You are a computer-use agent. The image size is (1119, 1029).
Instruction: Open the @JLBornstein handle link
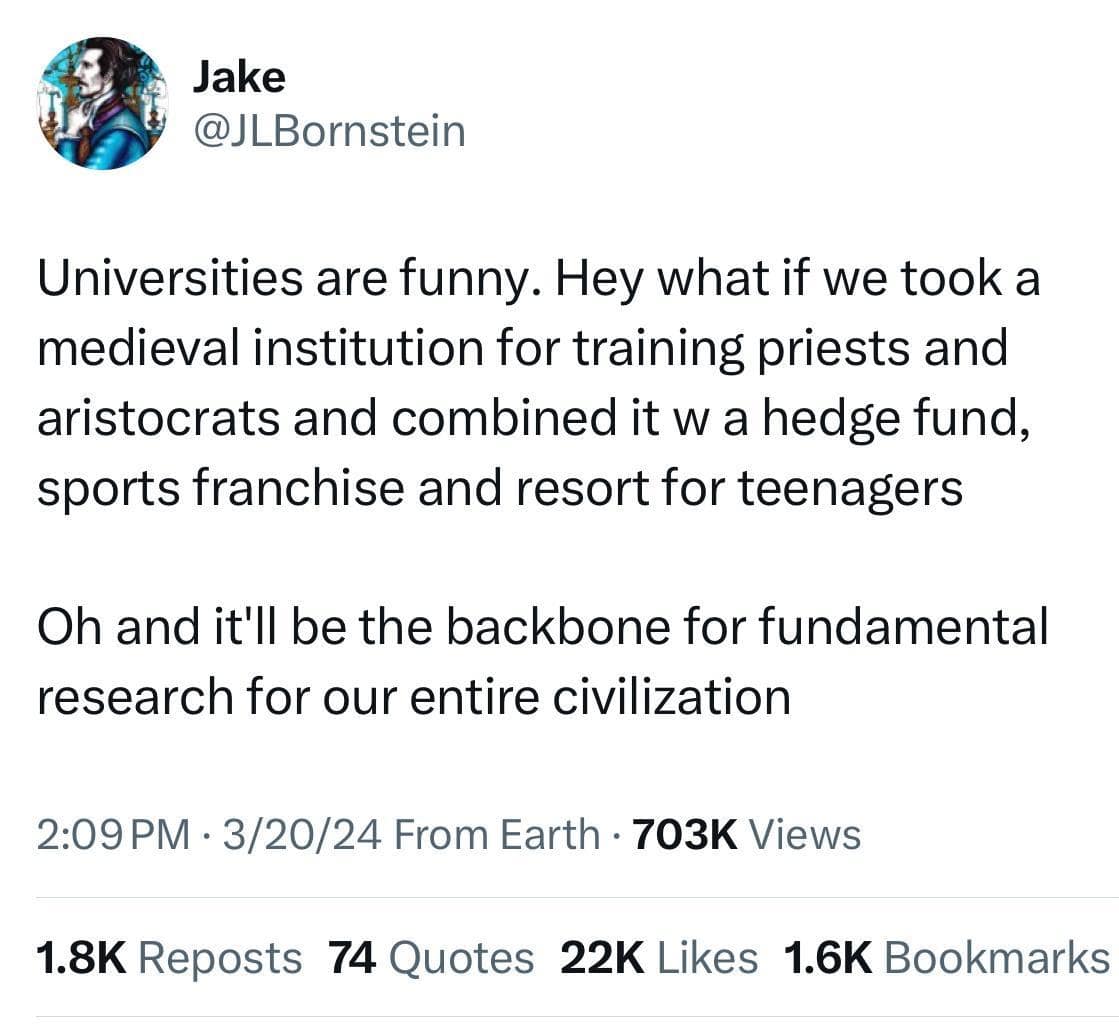click(x=328, y=131)
